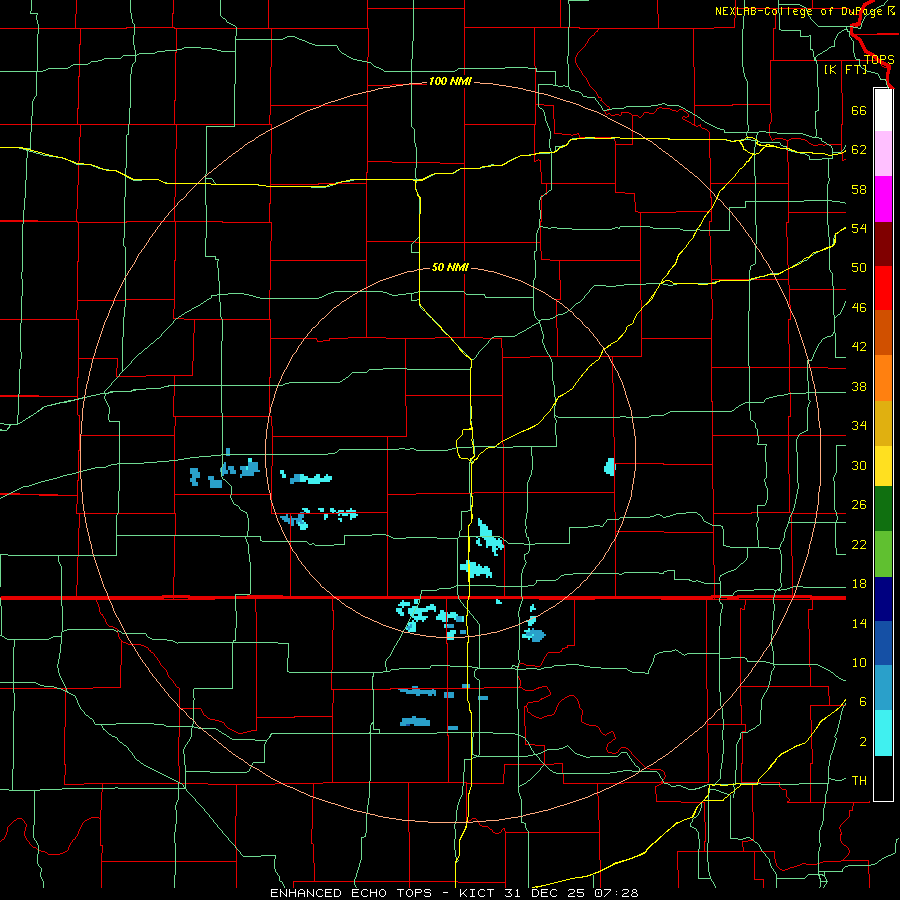Screen dimensions: 900x900
Task: Select the dark maroon legend swatch
Action: tap(883, 243)
